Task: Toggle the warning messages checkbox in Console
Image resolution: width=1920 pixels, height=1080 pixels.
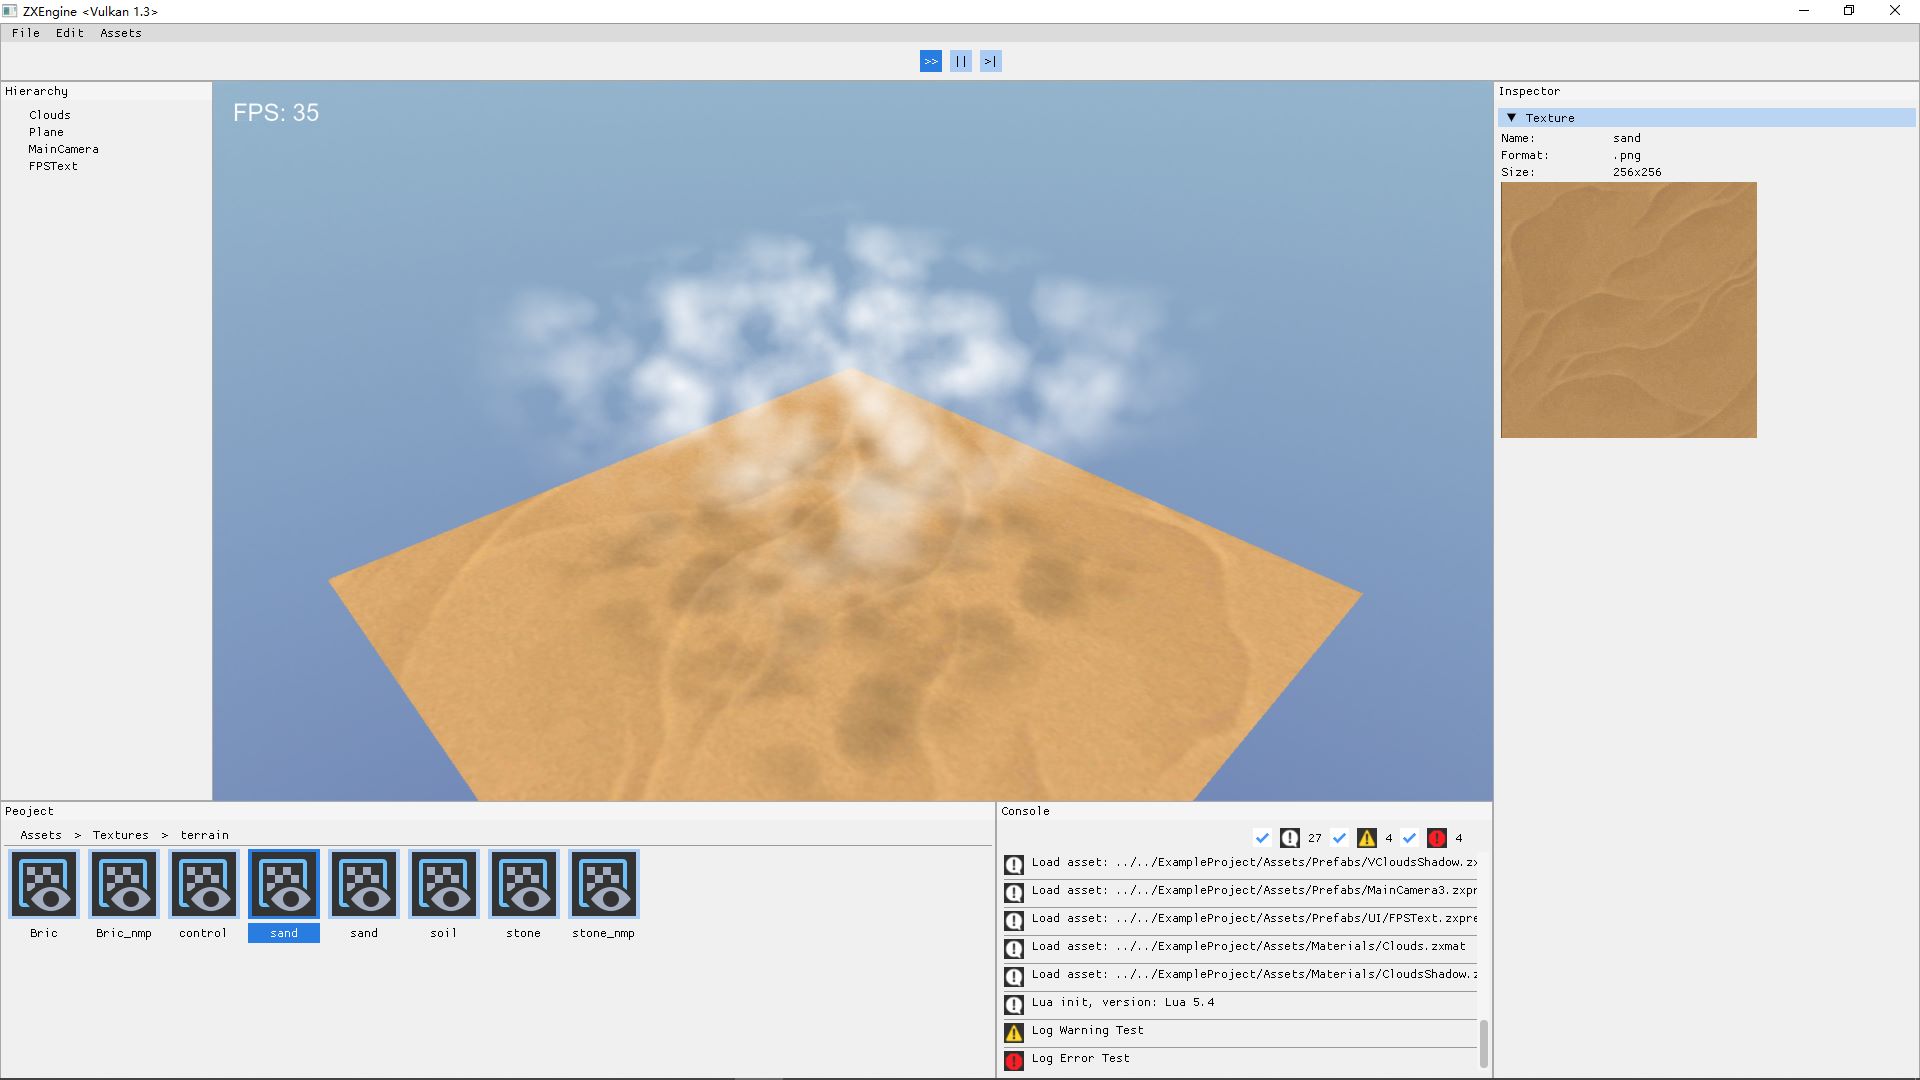Action: (1340, 838)
